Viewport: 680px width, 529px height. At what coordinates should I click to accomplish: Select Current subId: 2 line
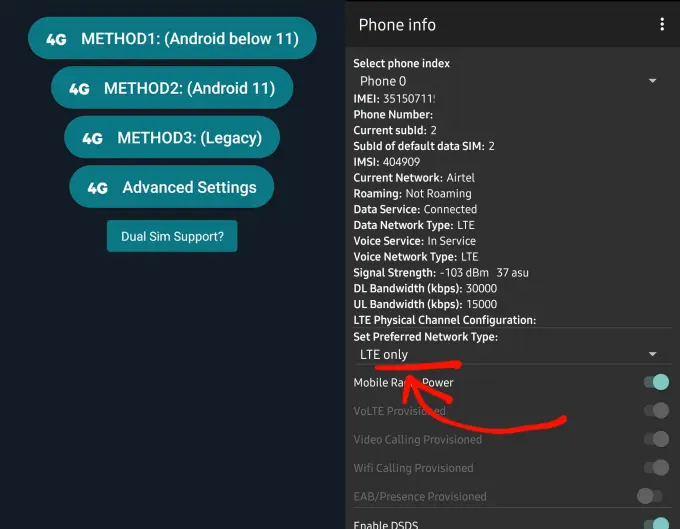[x=395, y=130]
